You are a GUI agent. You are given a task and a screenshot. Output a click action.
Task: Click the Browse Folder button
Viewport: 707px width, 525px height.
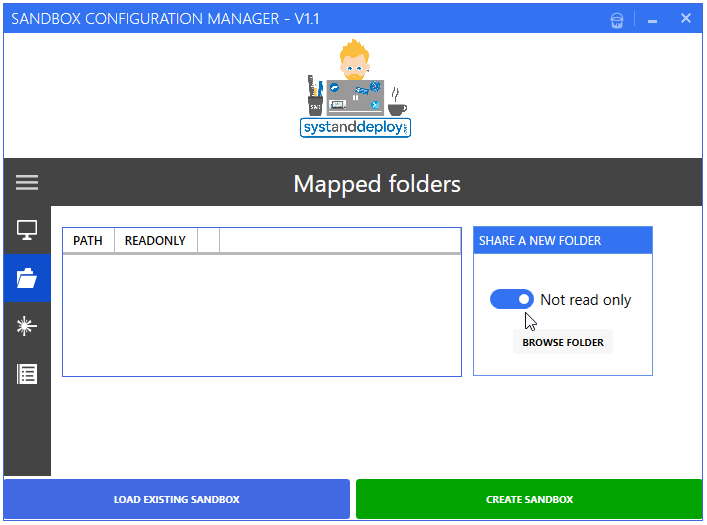(563, 342)
